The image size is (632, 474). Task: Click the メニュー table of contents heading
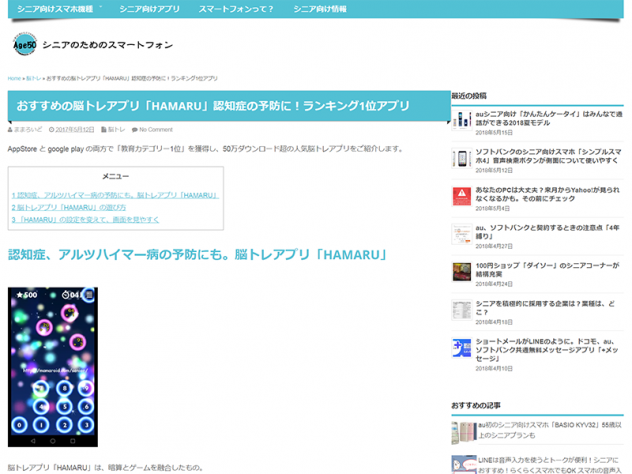[116, 176]
